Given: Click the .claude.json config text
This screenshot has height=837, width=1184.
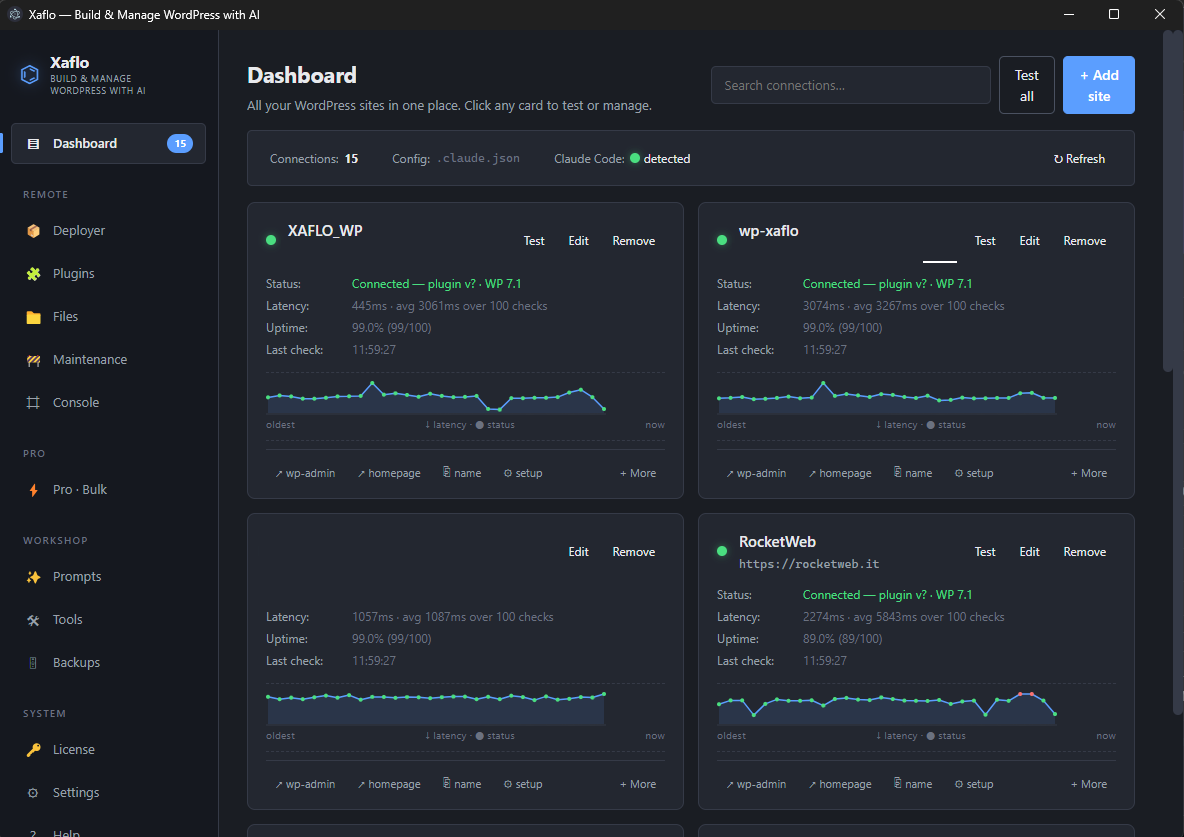Looking at the screenshot, I should point(478,159).
